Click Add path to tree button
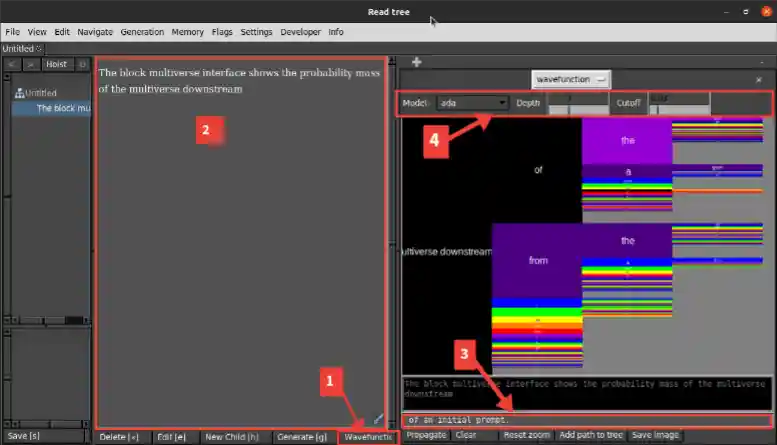 pyautogui.click(x=590, y=436)
